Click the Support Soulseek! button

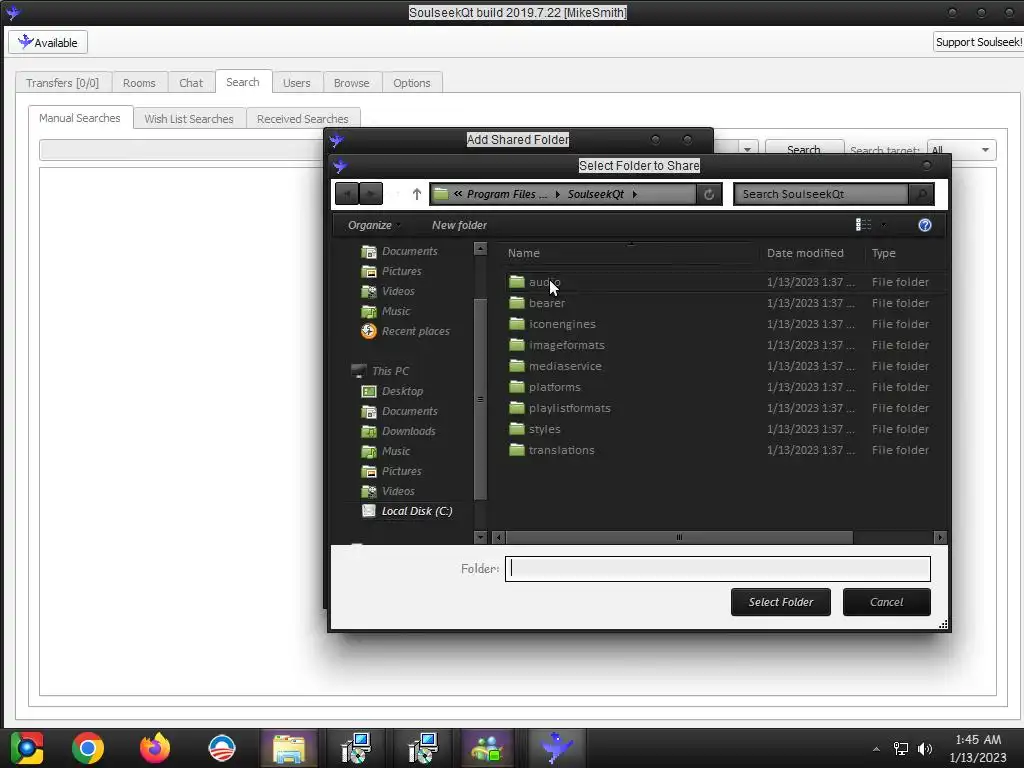coord(978,42)
